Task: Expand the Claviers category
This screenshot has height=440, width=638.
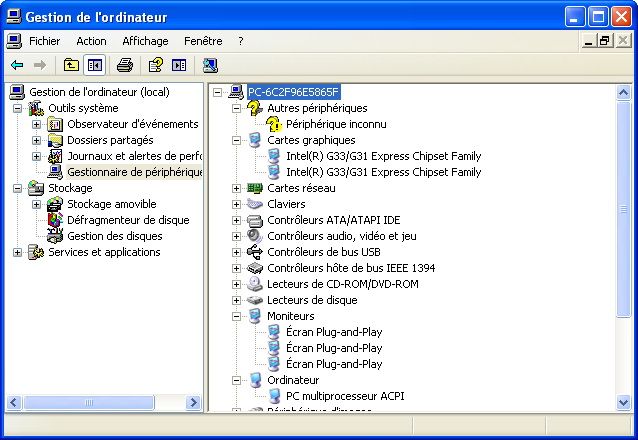Action: click(236, 204)
